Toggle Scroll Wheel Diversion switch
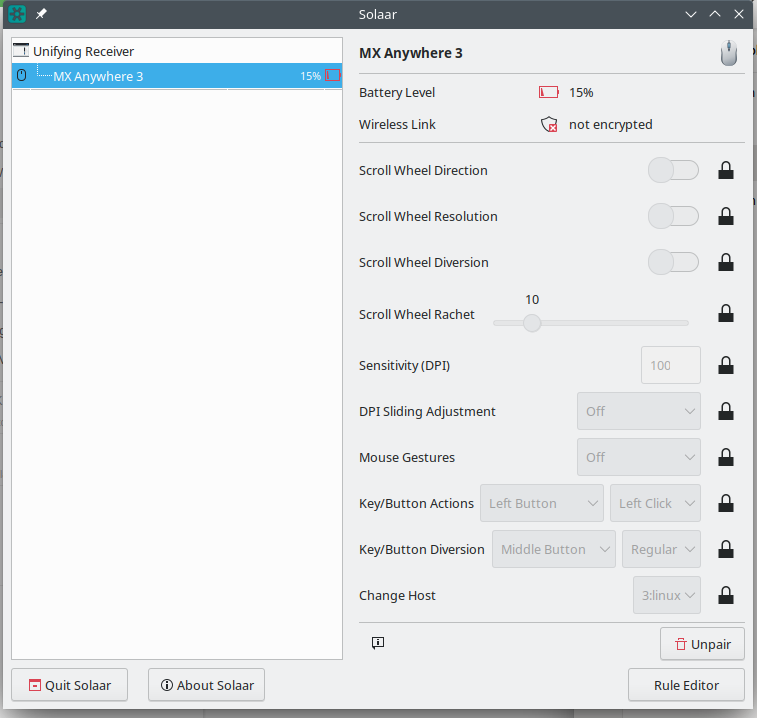 [x=673, y=262]
